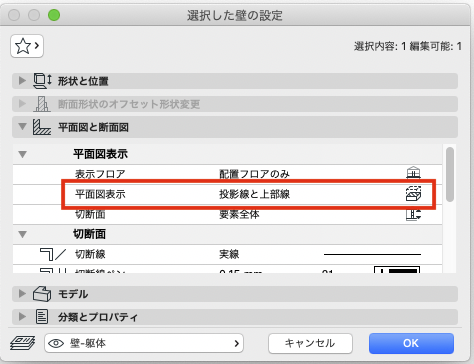Click the キャンセル button
The image size is (474, 364).
pos(310,343)
